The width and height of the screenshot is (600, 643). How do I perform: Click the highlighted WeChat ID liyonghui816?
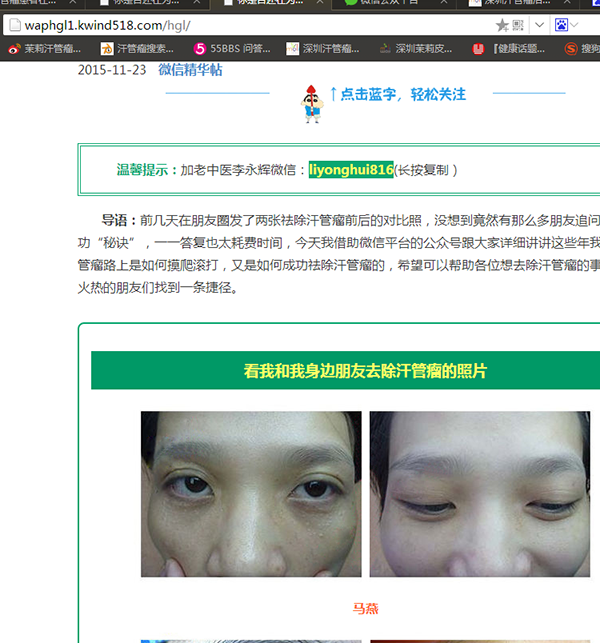pos(351,169)
